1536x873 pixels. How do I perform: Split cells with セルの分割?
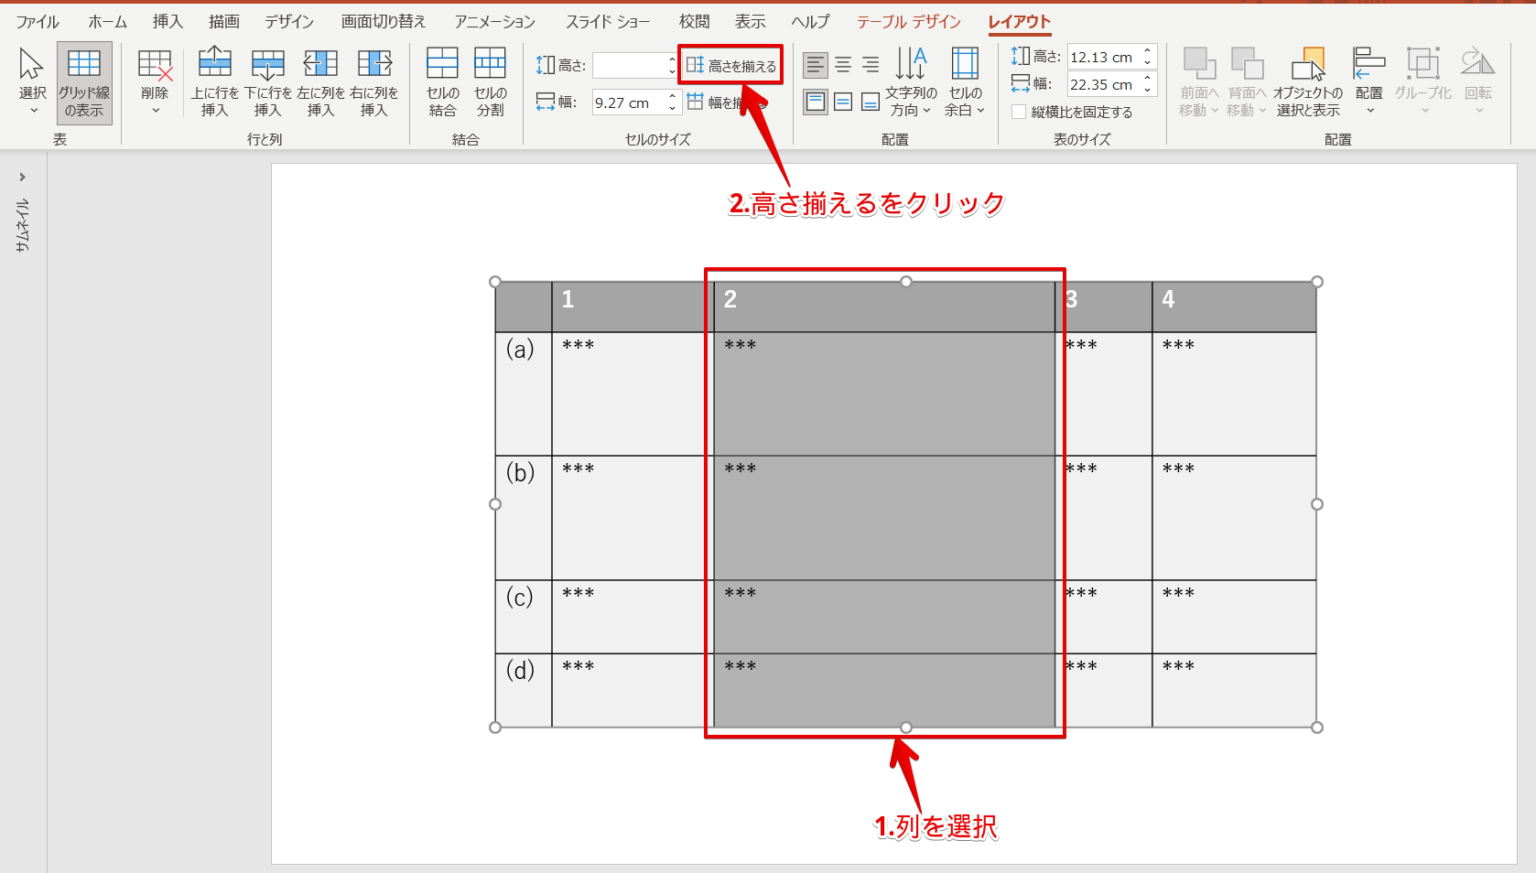coord(490,82)
